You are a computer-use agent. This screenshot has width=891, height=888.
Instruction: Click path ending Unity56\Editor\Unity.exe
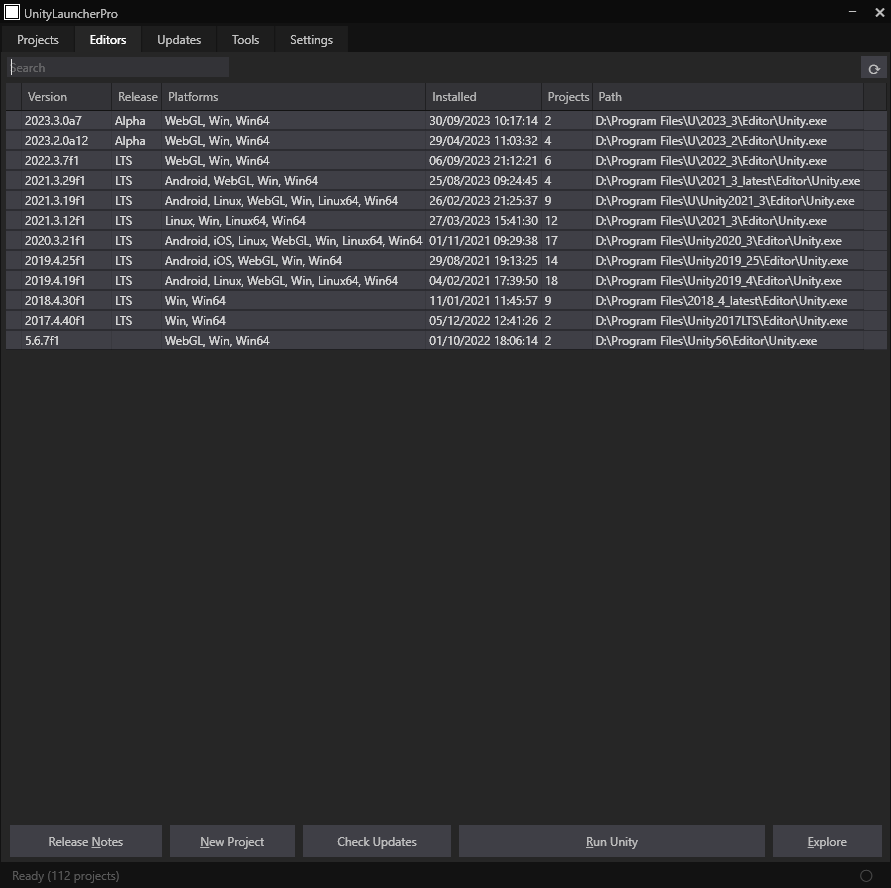706,340
